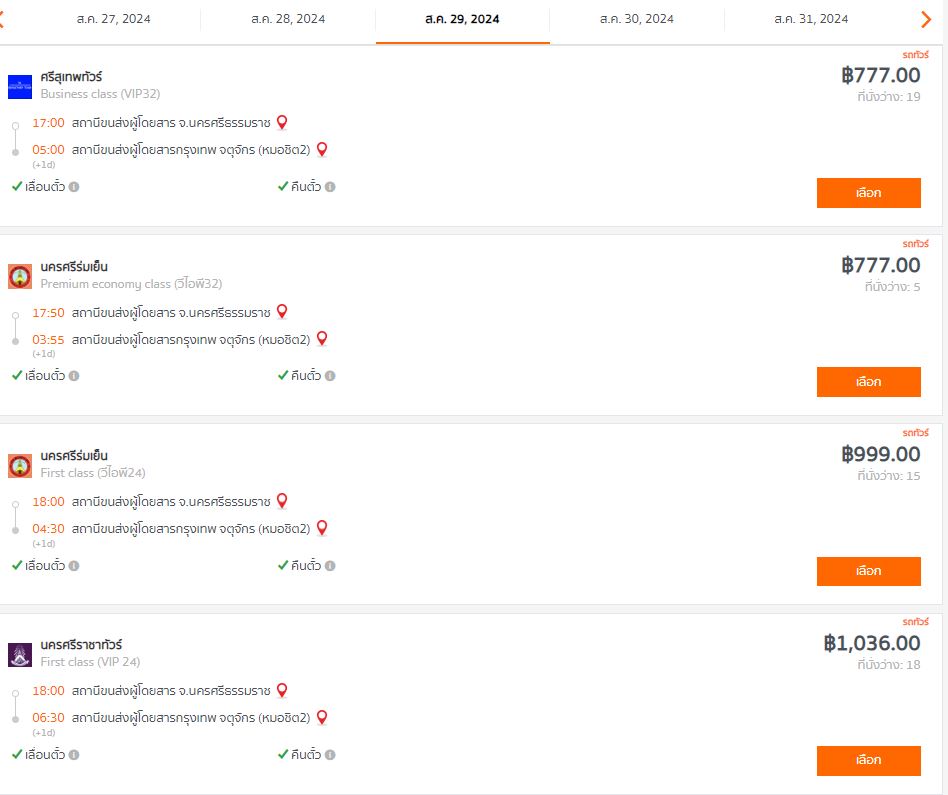Screen dimensions: 948x795
Task: Open map pin for ศรีสุเทพทัวร์ departure station
Action: pos(282,122)
